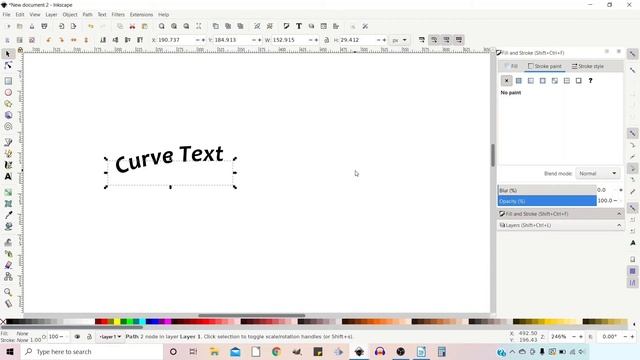Screen dimensions: 640x360
Task: Open the Extensions menu
Action: (141, 14)
